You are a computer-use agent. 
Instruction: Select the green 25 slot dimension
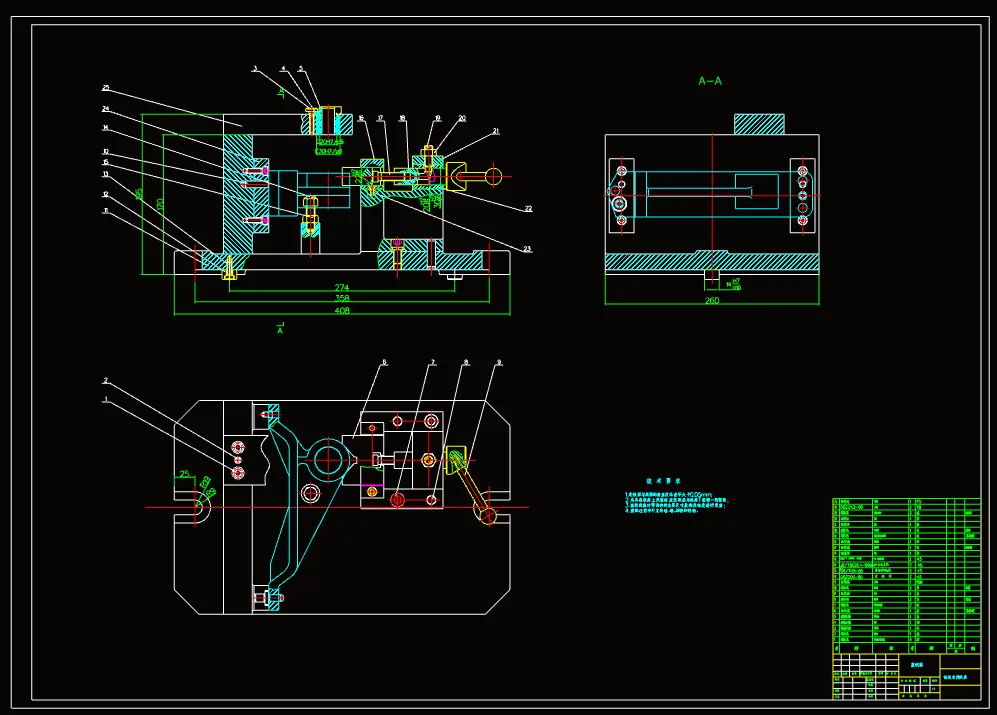[x=184, y=474]
